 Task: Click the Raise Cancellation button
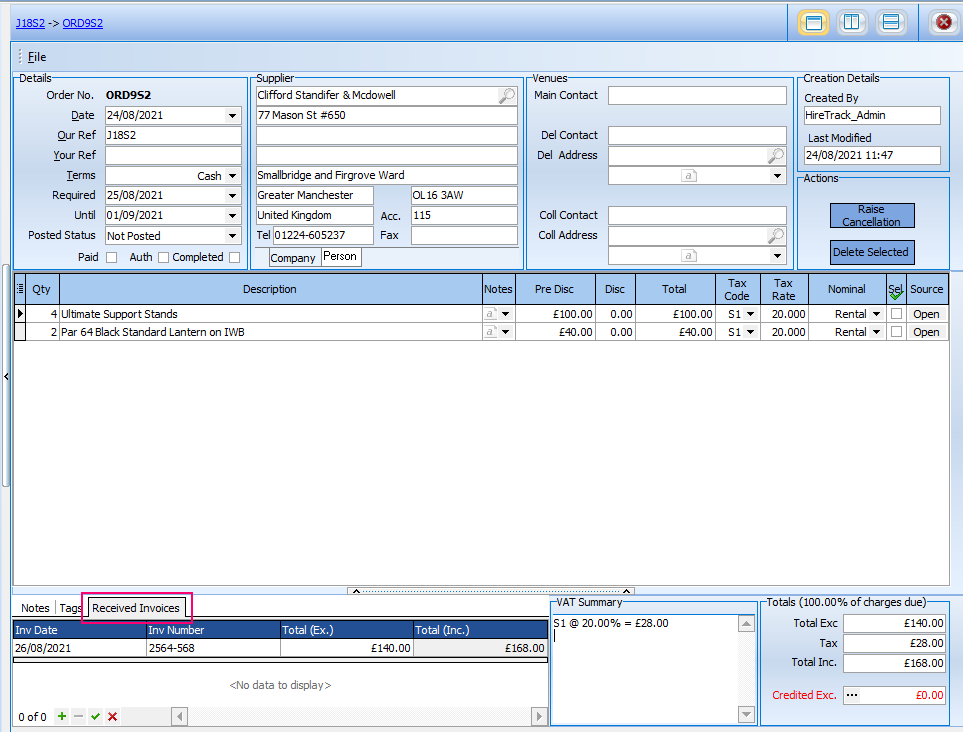point(871,215)
